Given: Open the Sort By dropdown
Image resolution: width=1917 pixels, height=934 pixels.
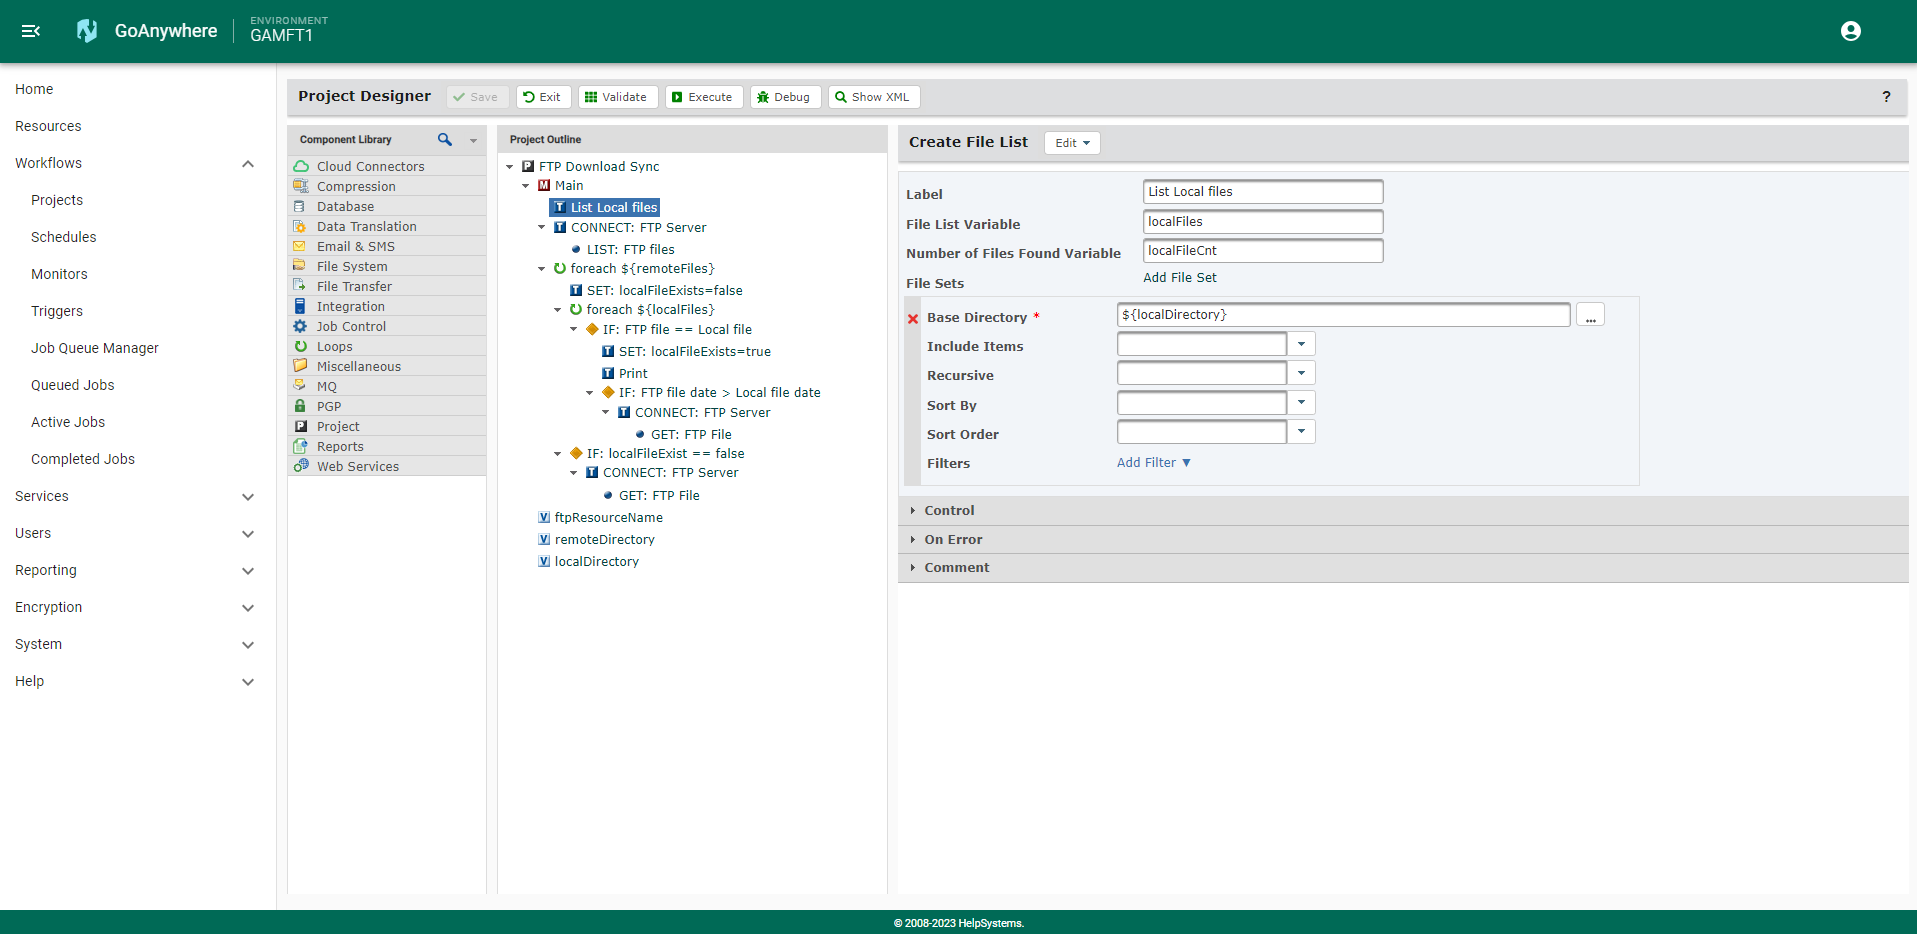Looking at the screenshot, I should tap(1300, 403).
